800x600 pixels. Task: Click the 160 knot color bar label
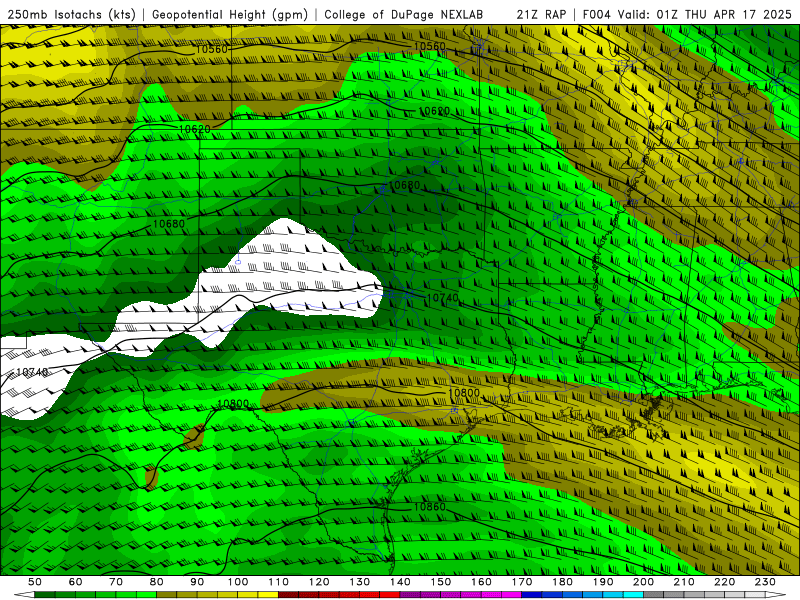pos(481,582)
